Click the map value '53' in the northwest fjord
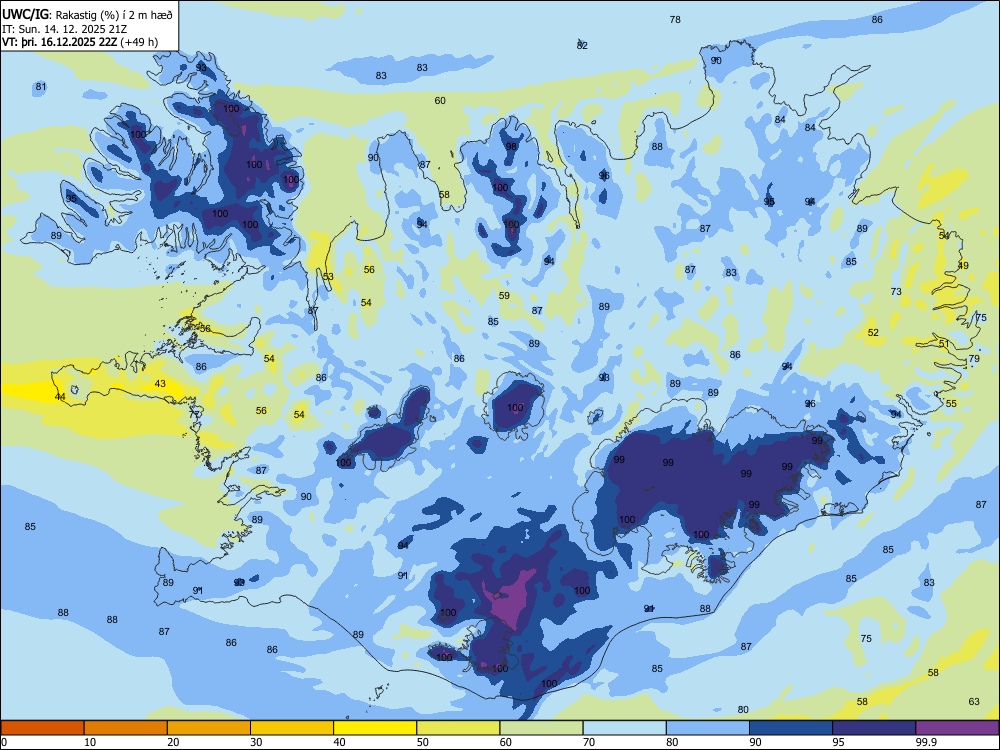1000x750 pixels. point(328,277)
